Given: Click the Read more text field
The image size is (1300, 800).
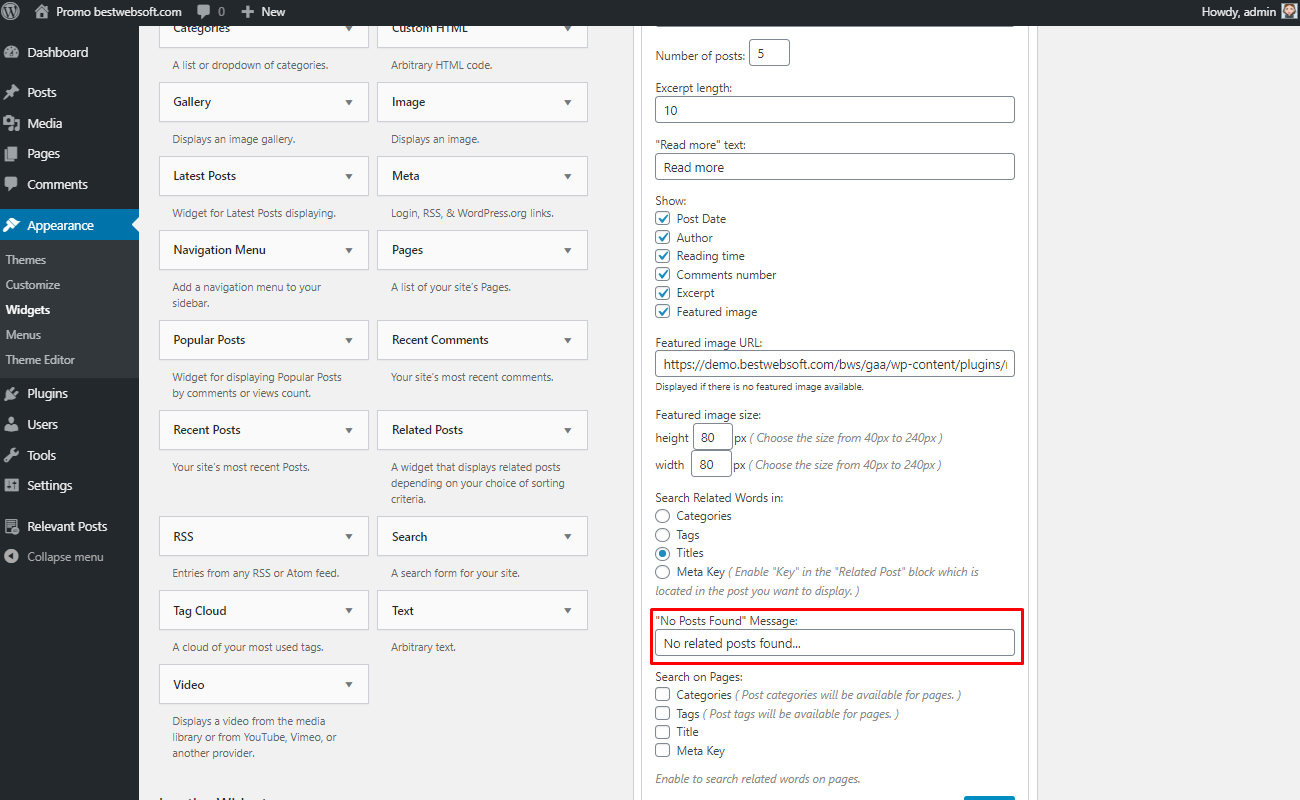Looking at the screenshot, I should tap(835, 167).
